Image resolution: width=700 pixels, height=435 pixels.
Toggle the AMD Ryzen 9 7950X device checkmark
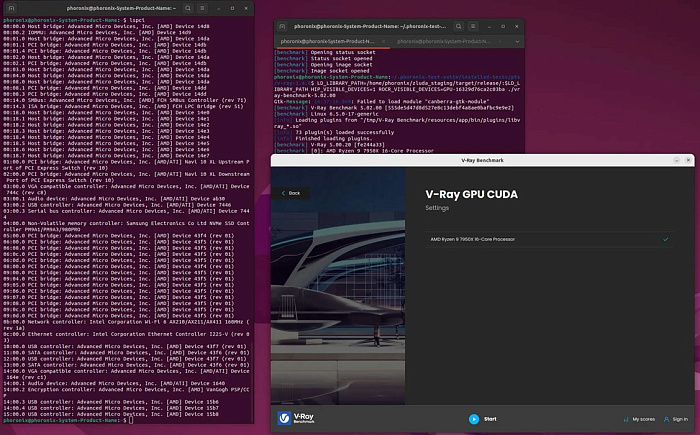click(666, 239)
